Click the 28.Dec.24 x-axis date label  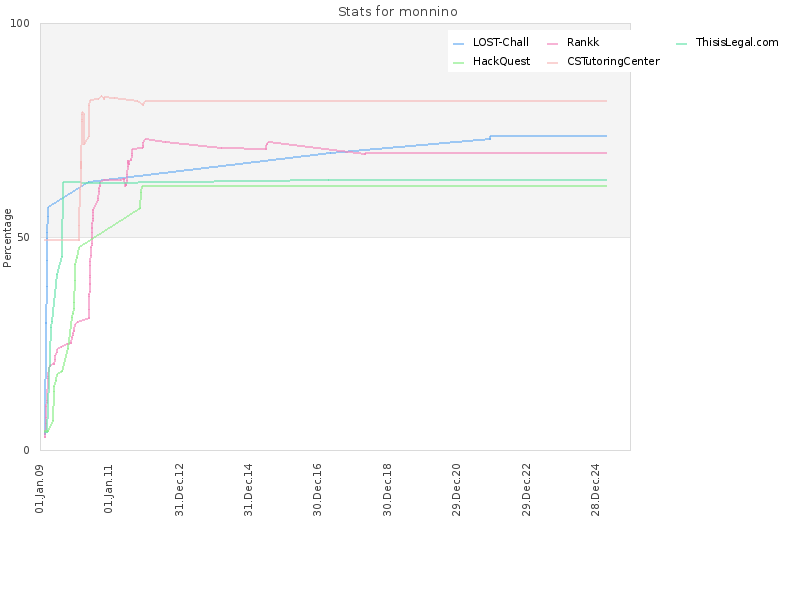tap(595, 490)
